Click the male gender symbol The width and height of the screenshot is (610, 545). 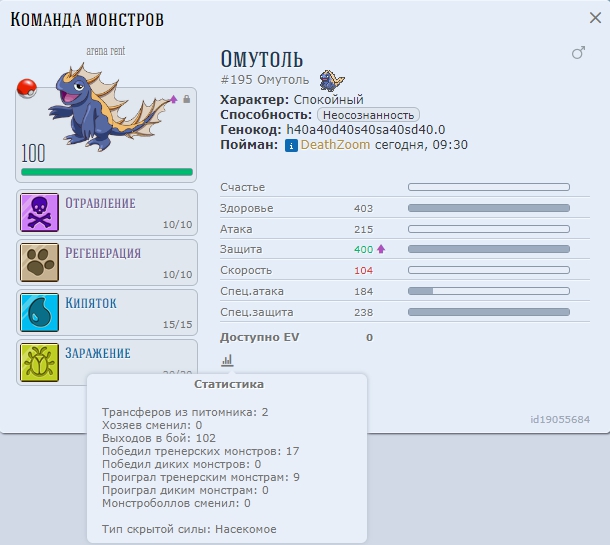pos(578,53)
